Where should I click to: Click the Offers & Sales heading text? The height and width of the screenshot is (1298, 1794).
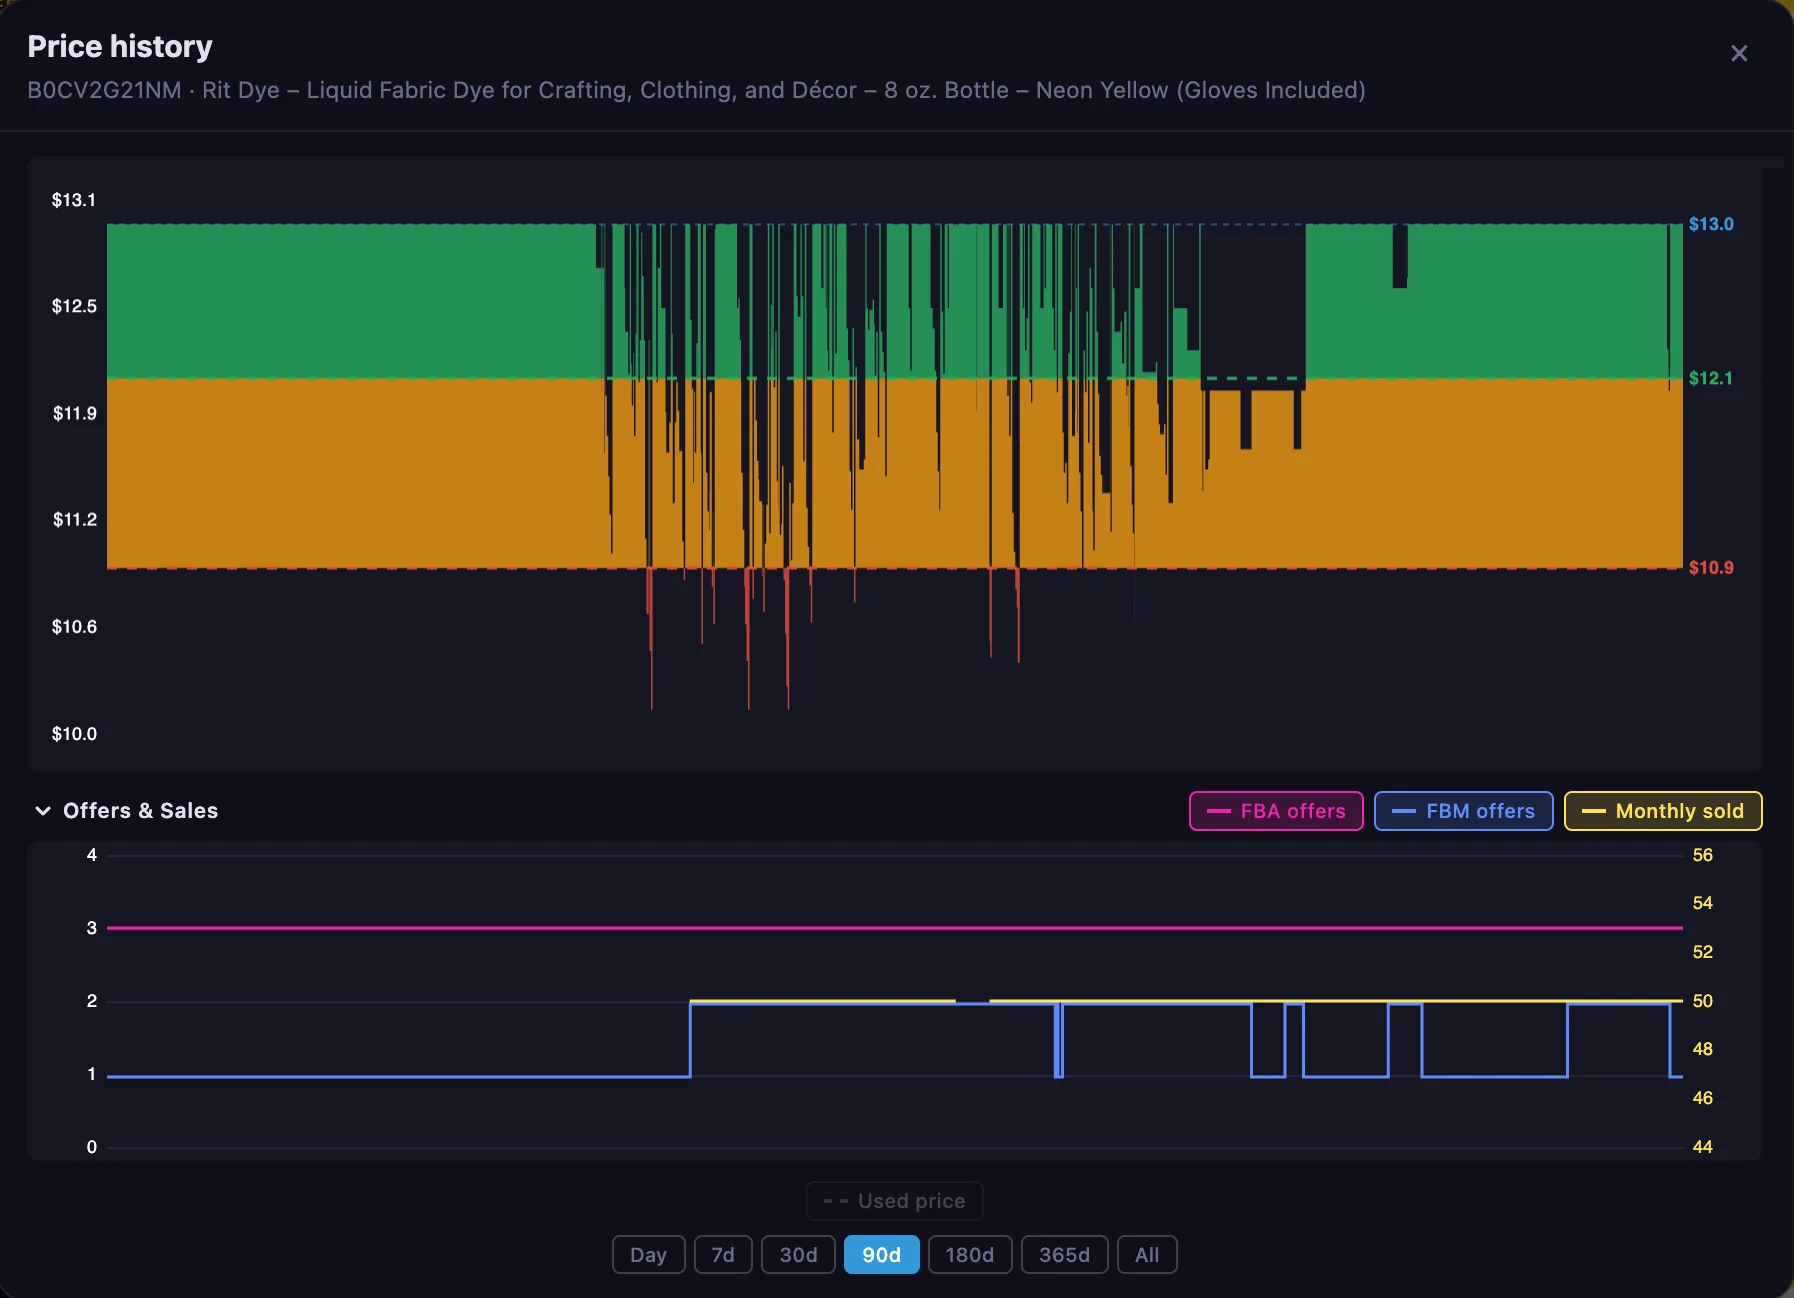click(140, 811)
